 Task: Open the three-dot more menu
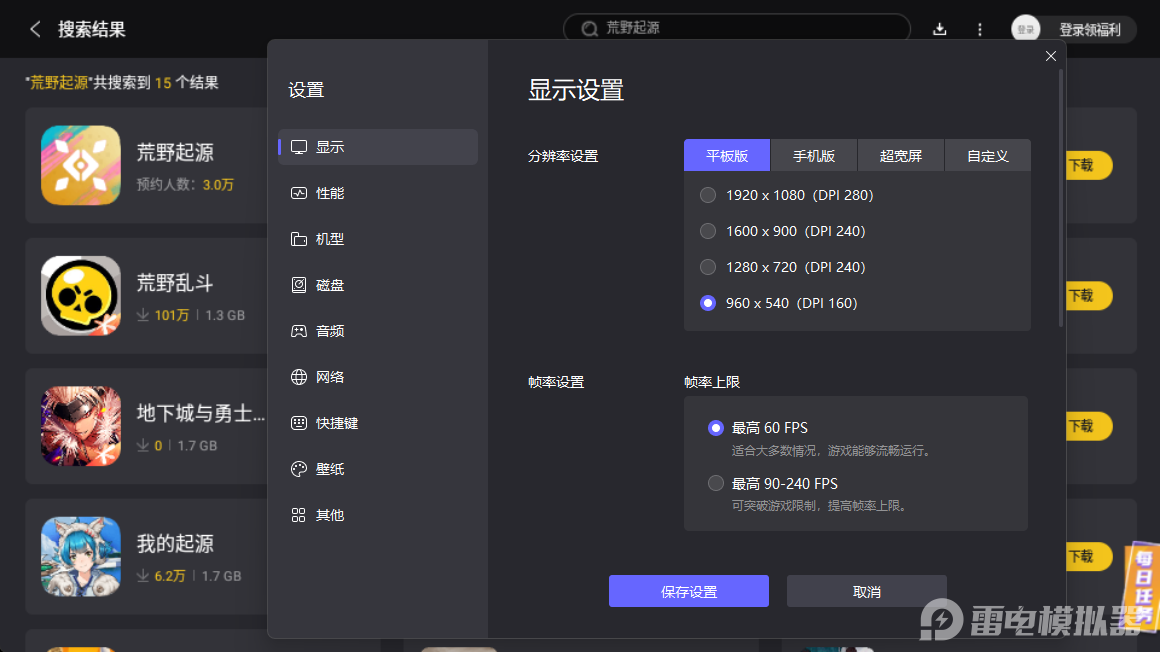[979, 30]
